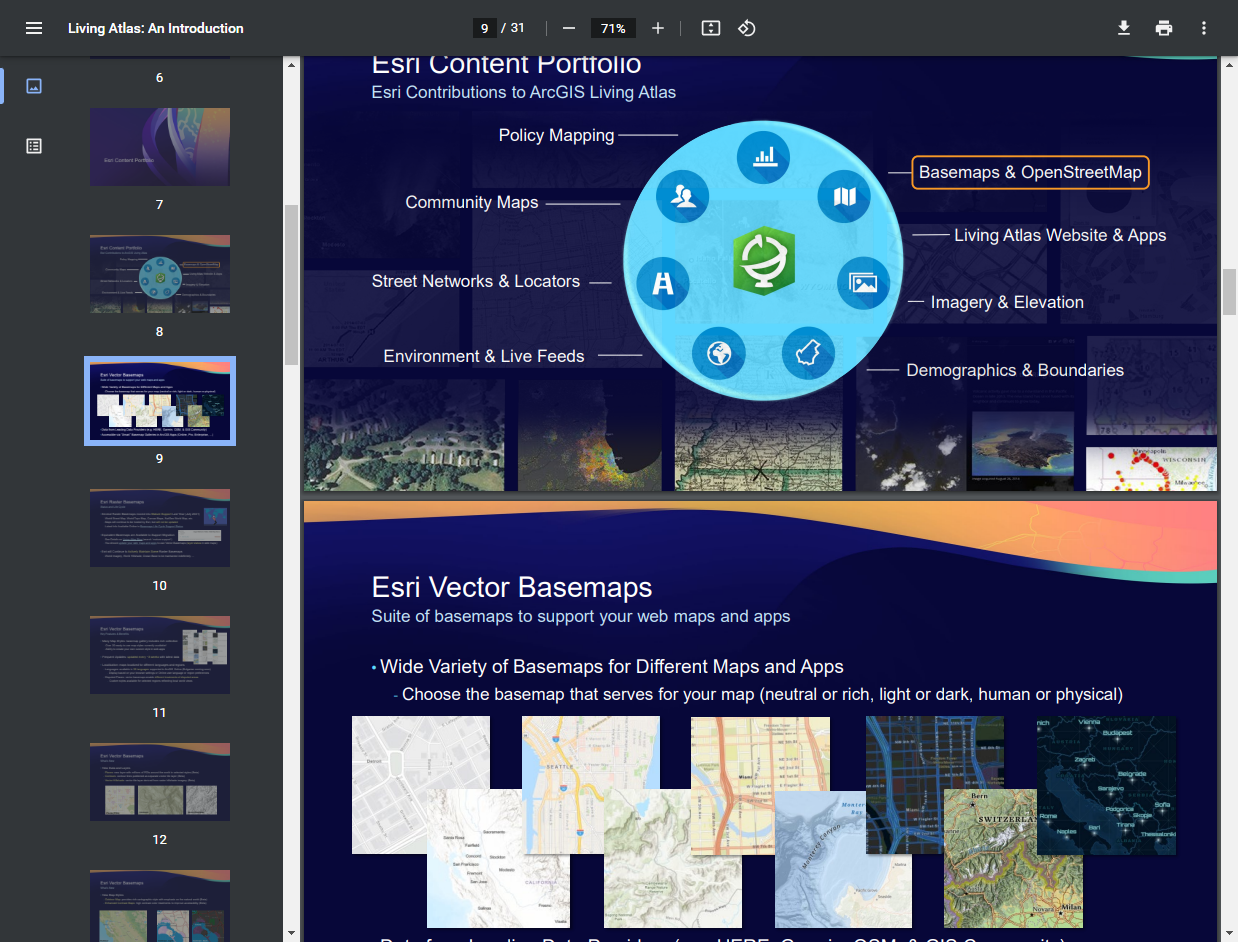
Task: Click the thumbnail sidebar scrollbar handle
Action: coord(291,285)
